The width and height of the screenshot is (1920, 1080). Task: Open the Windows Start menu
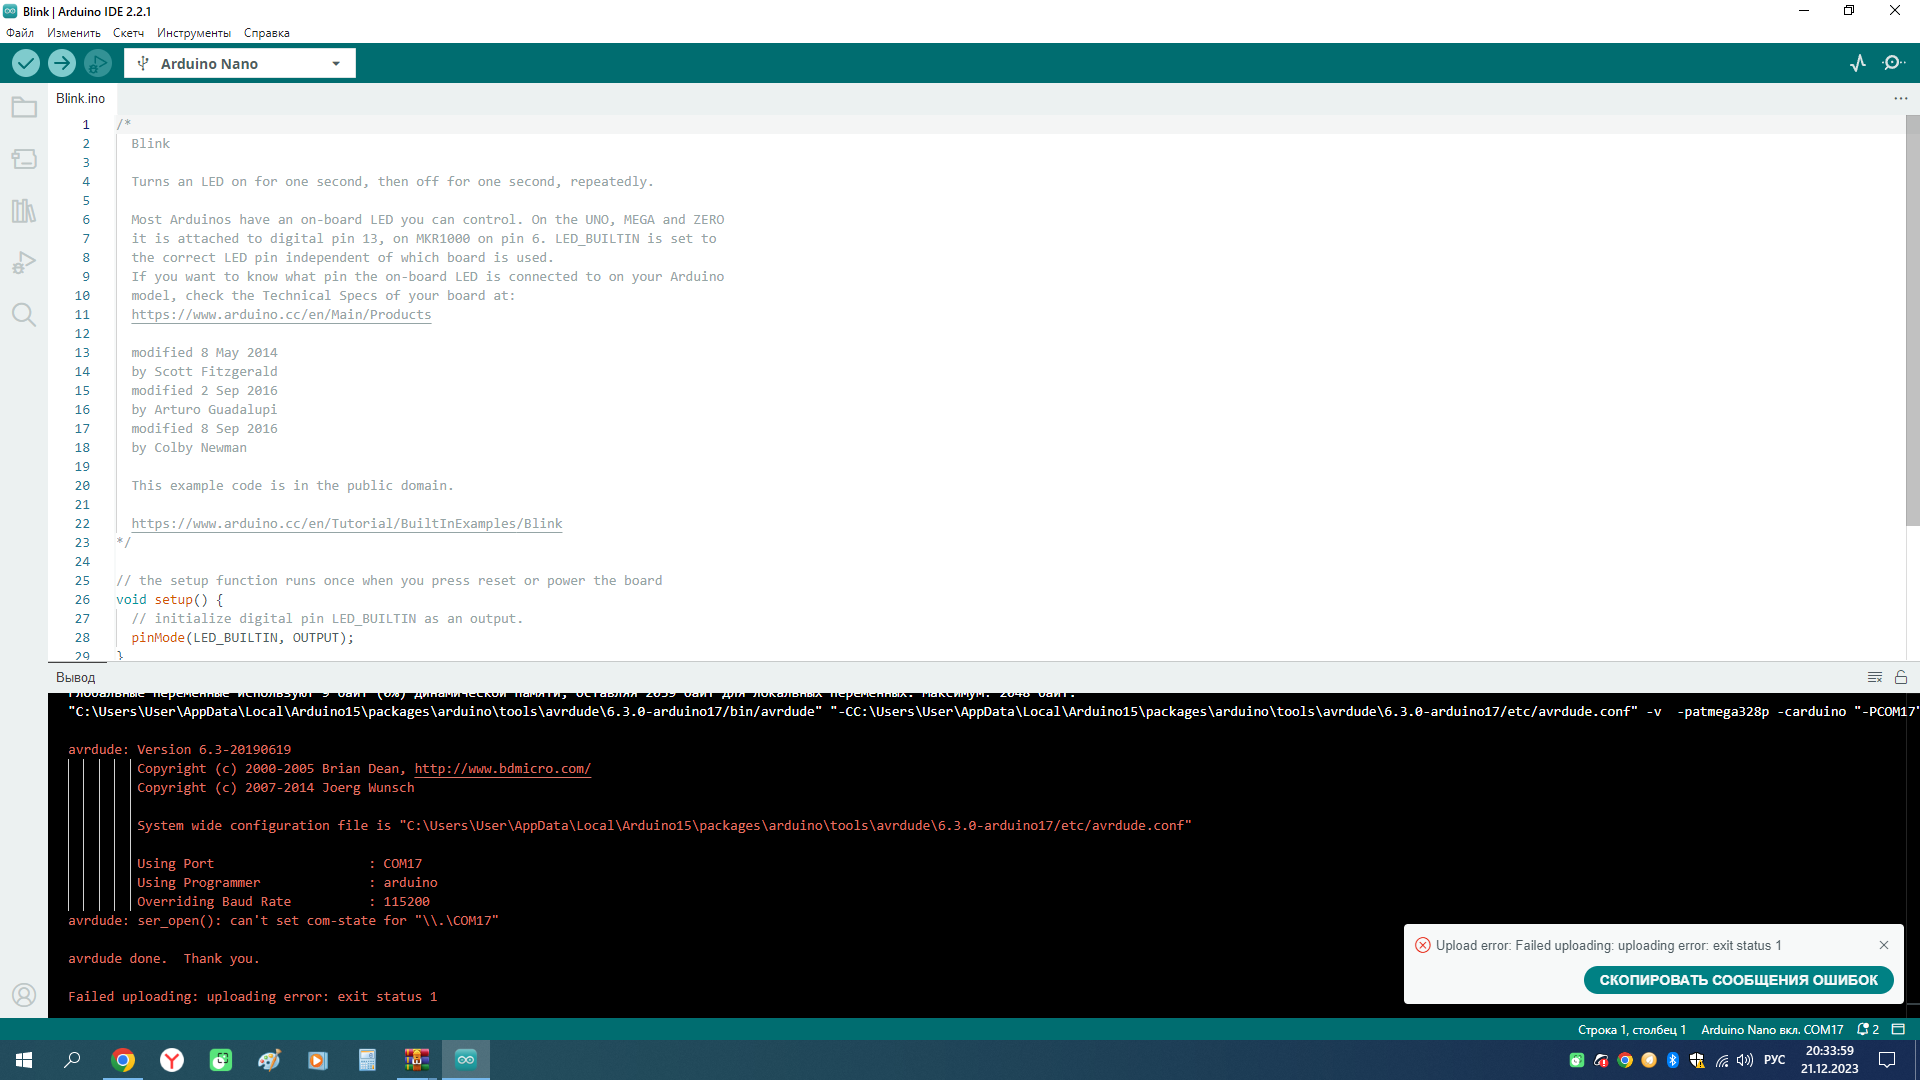click(24, 1060)
